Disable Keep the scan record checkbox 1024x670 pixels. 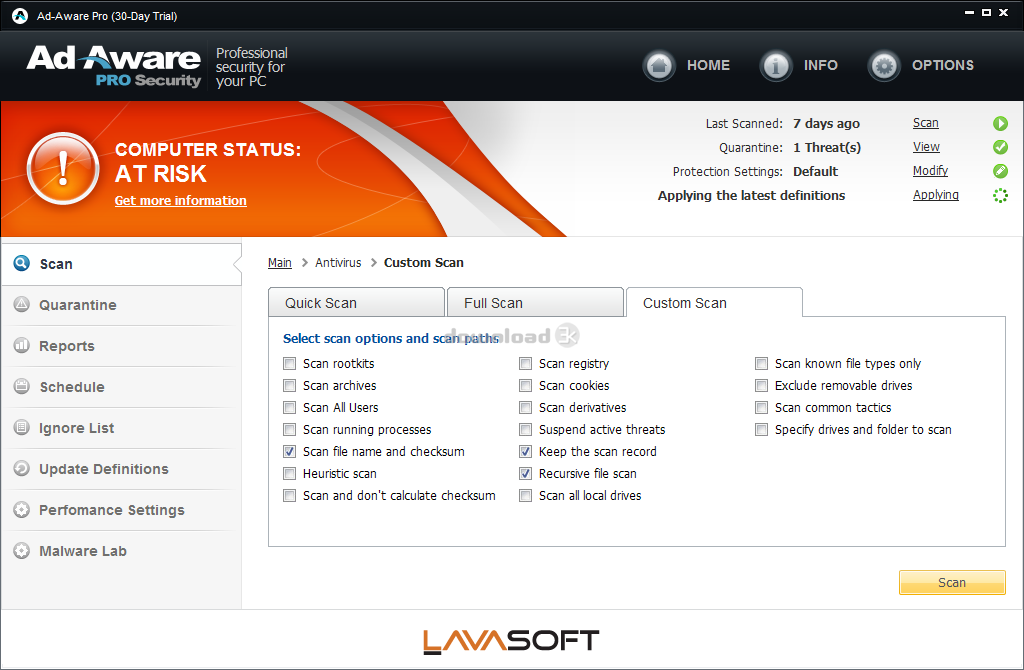pos(525,452)
